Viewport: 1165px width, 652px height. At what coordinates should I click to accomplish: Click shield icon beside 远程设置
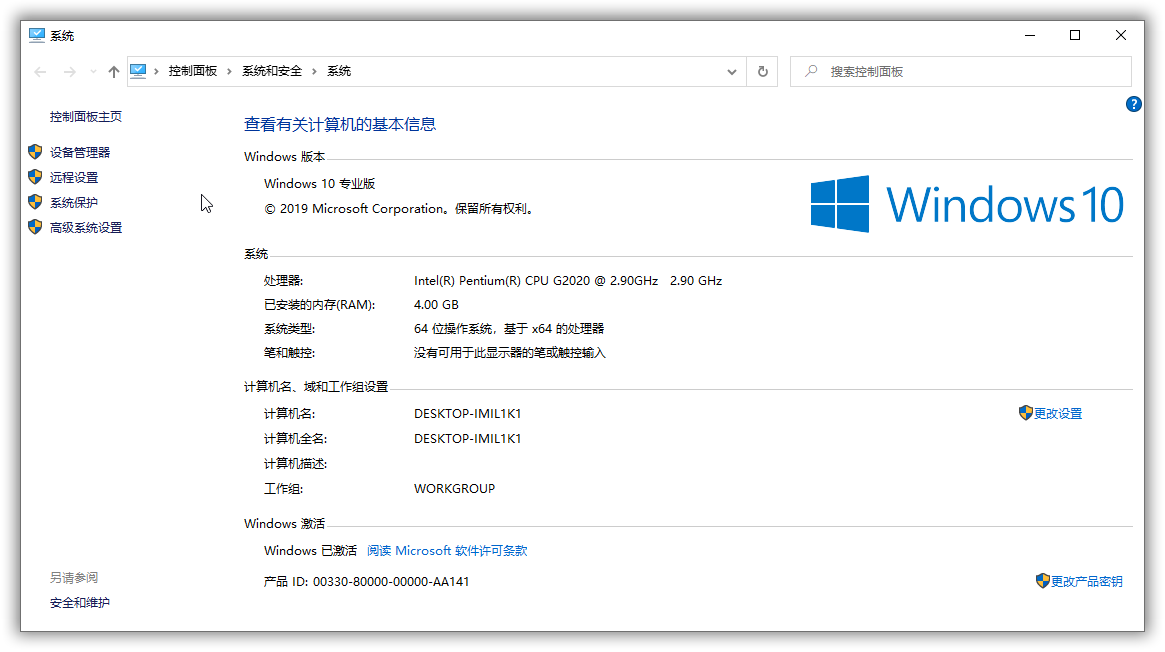35,177
